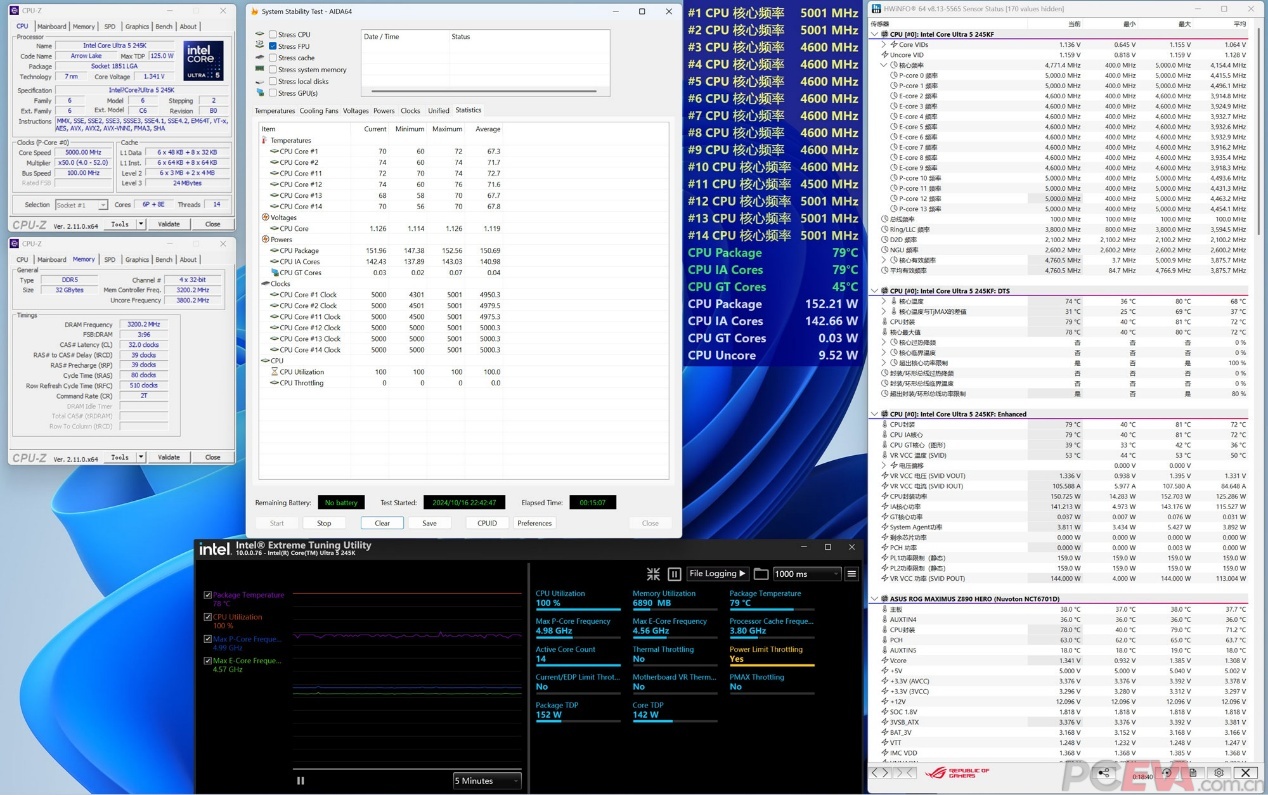Click the expand arrows in HWiNFO bottom bar
The height and width of the screenshot is (795, 1268).
[x=881, y=772]
